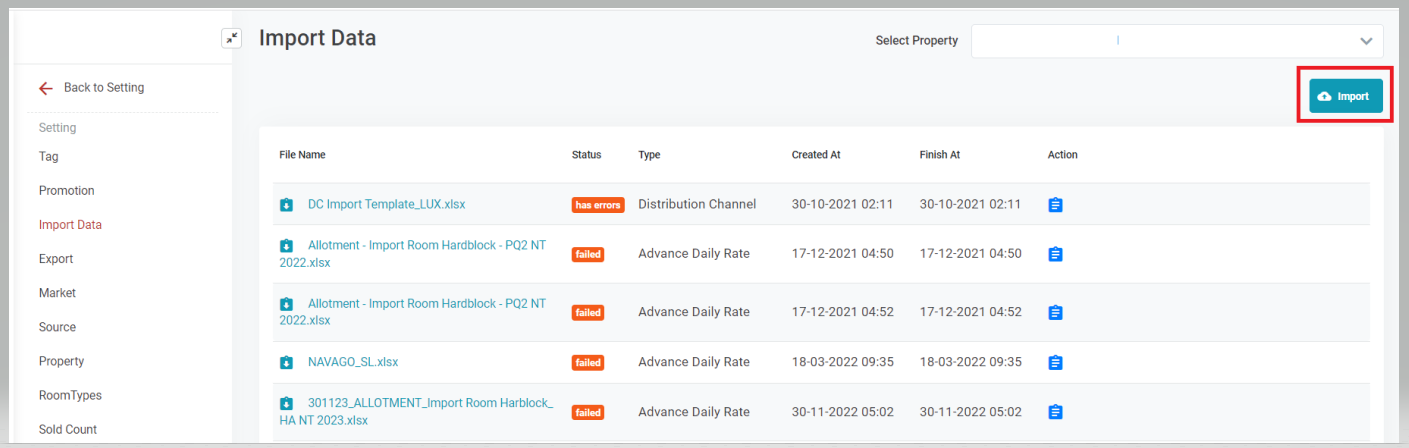Image resolution: width=1409 pixels, height=448 pixels.
Task: Open action clipboard icon for DC Import Template_LUX.xlsx
Action: point(1055,205)
